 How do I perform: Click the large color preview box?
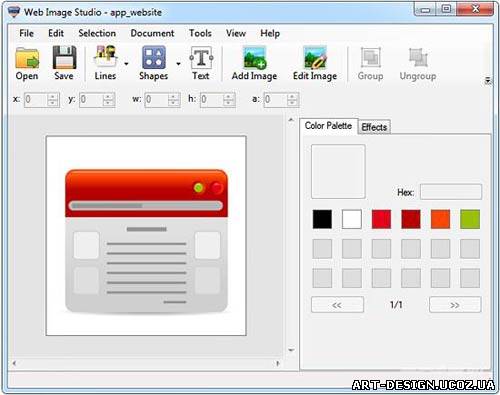coord(338,172)
